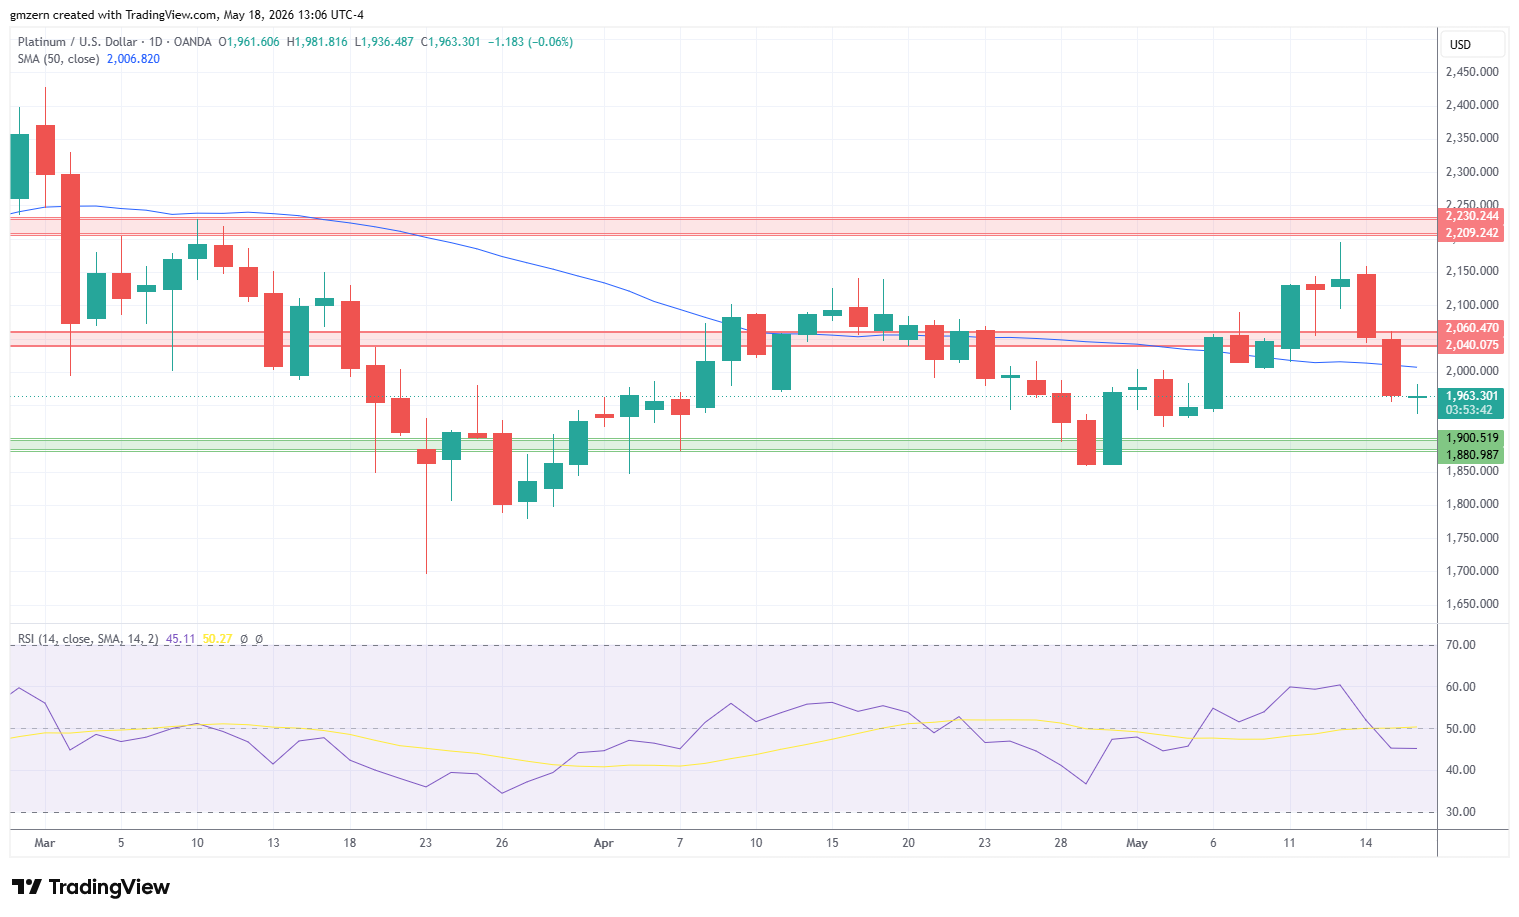Image resolution: width=1519 pixels, height=917 pixels.
Task: Select the low price L1,936.487
Action: tap(384, 42)
